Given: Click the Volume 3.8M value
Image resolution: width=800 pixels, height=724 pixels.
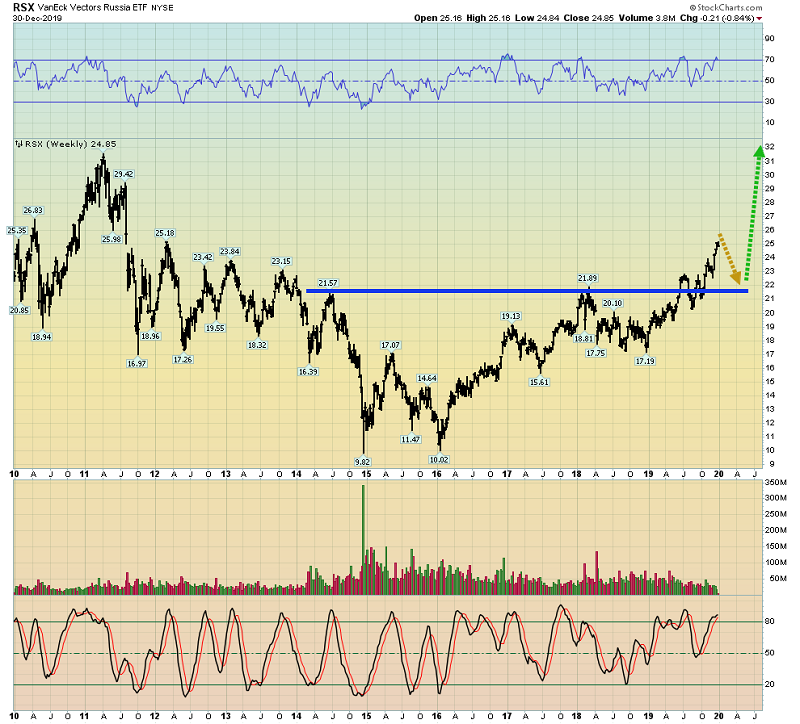Looking at the screenshot, I should (x=647, y=18).
